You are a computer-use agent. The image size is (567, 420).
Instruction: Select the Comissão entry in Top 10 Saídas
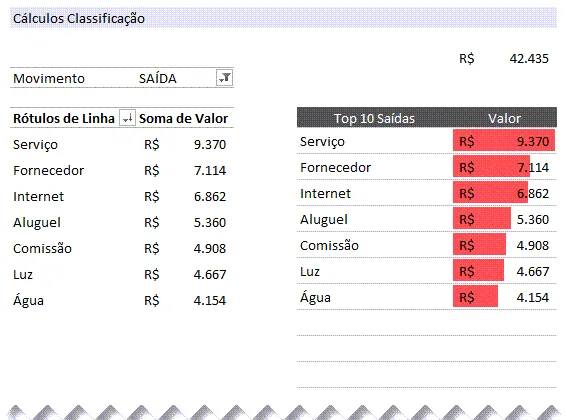click(329, 246)
